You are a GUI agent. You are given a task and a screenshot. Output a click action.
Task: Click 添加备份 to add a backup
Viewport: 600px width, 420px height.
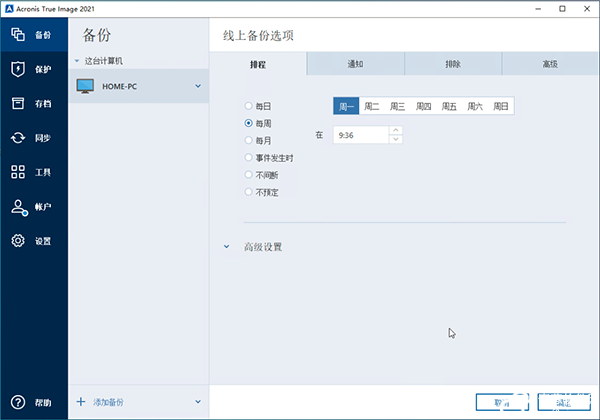point(111,402)
